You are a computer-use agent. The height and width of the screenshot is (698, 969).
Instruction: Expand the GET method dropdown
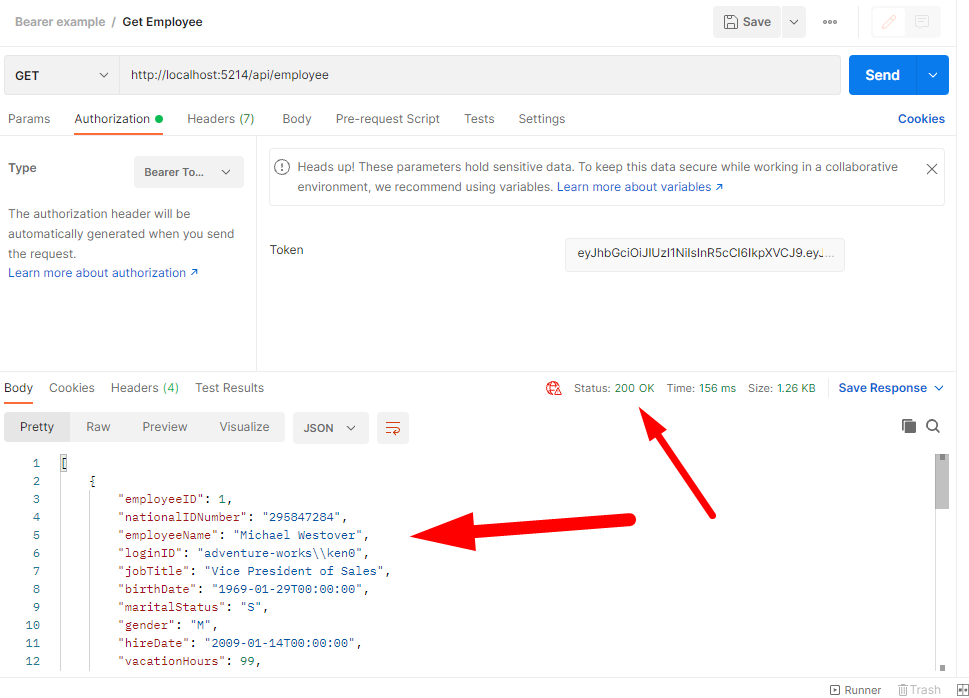point(62,75)
